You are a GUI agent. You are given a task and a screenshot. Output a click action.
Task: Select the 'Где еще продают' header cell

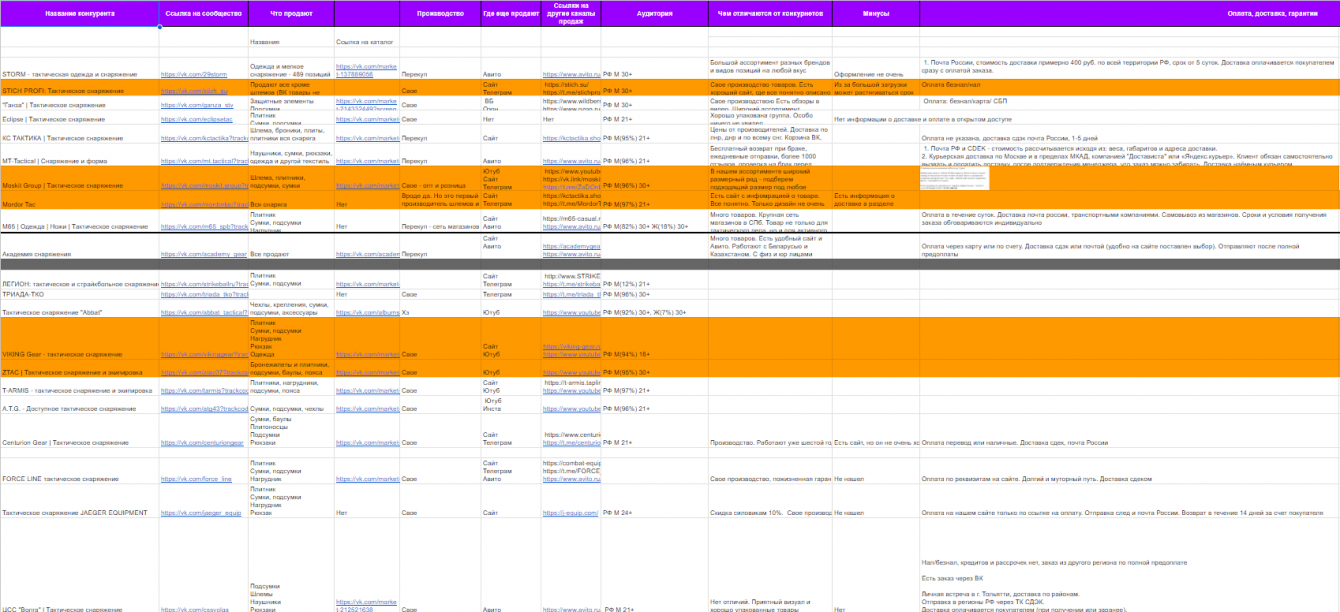pyautogui.click(x=511, y=14)
